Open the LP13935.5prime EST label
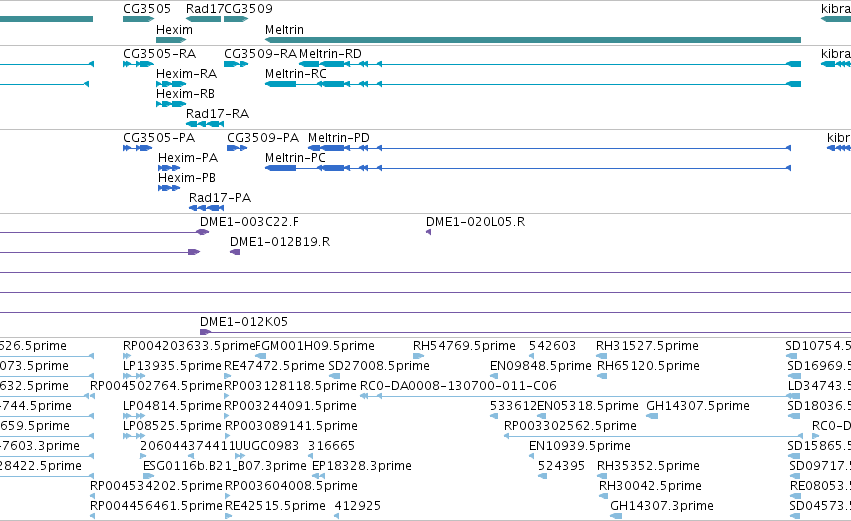Image resolution: width=851 pixels, height=521 pixels. (x=172, y=366)
